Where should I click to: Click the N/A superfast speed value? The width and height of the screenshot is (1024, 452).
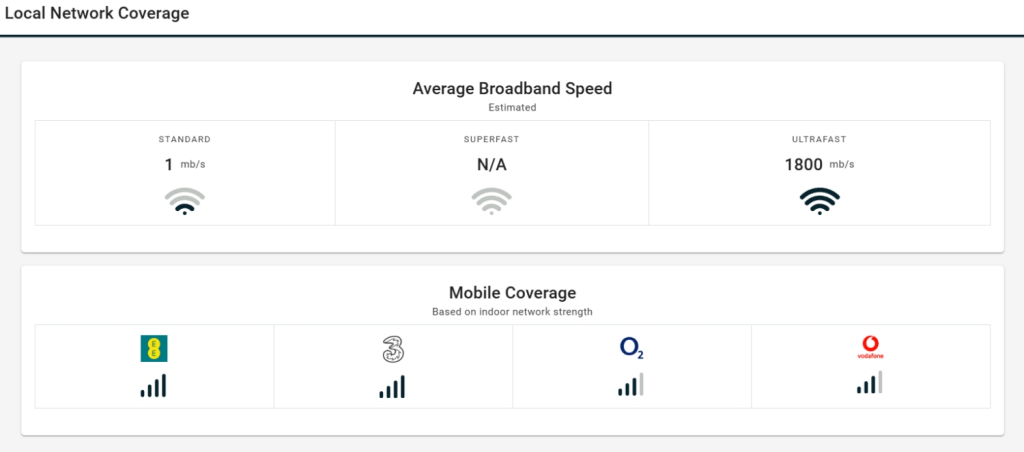(491, 165)
